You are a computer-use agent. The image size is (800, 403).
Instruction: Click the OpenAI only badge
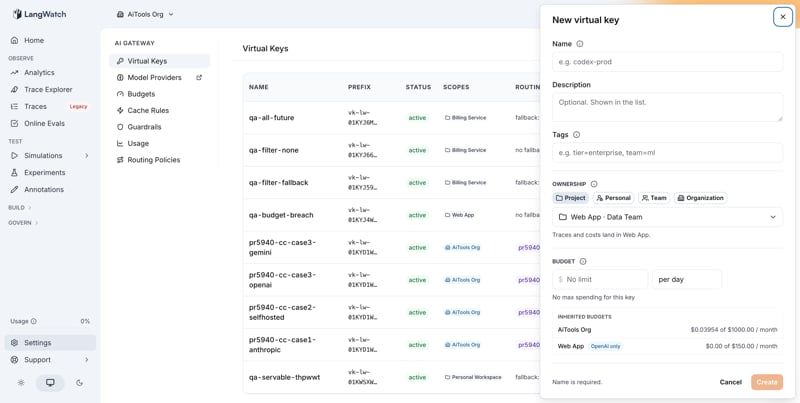tap(605, 346)
